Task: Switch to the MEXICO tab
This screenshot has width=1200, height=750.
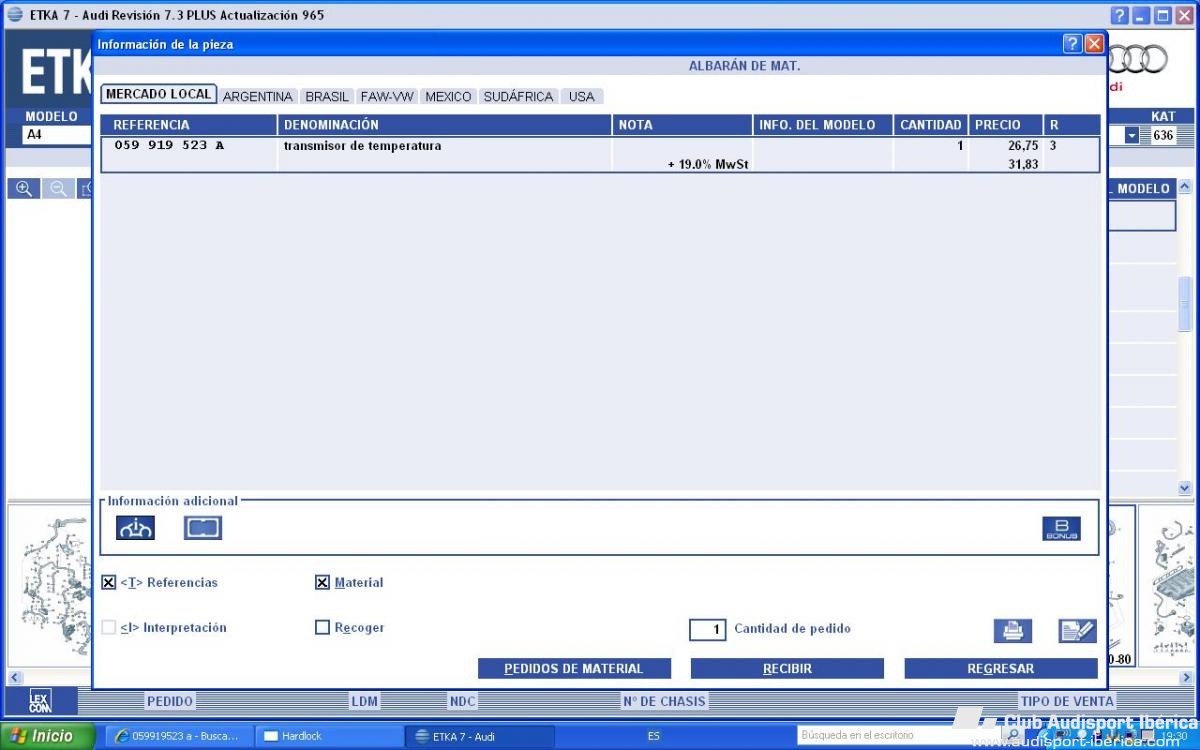Action: [448, 97]
